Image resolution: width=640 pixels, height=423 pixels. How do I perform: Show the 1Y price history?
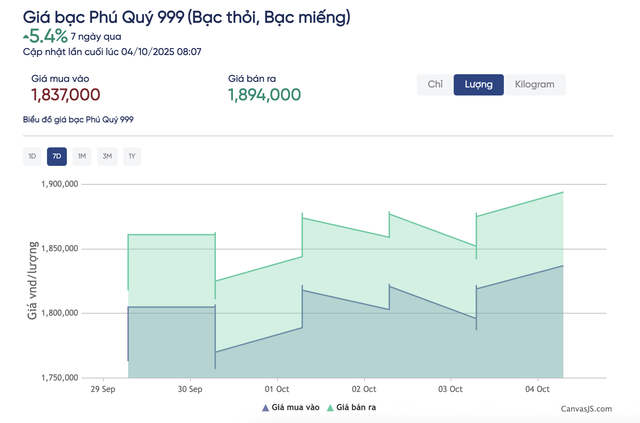point(131,156)
